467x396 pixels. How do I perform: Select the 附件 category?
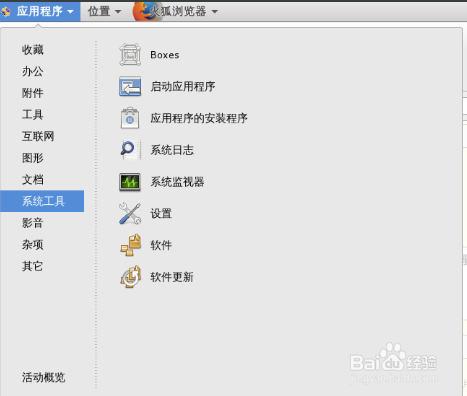tap(33, 93)
